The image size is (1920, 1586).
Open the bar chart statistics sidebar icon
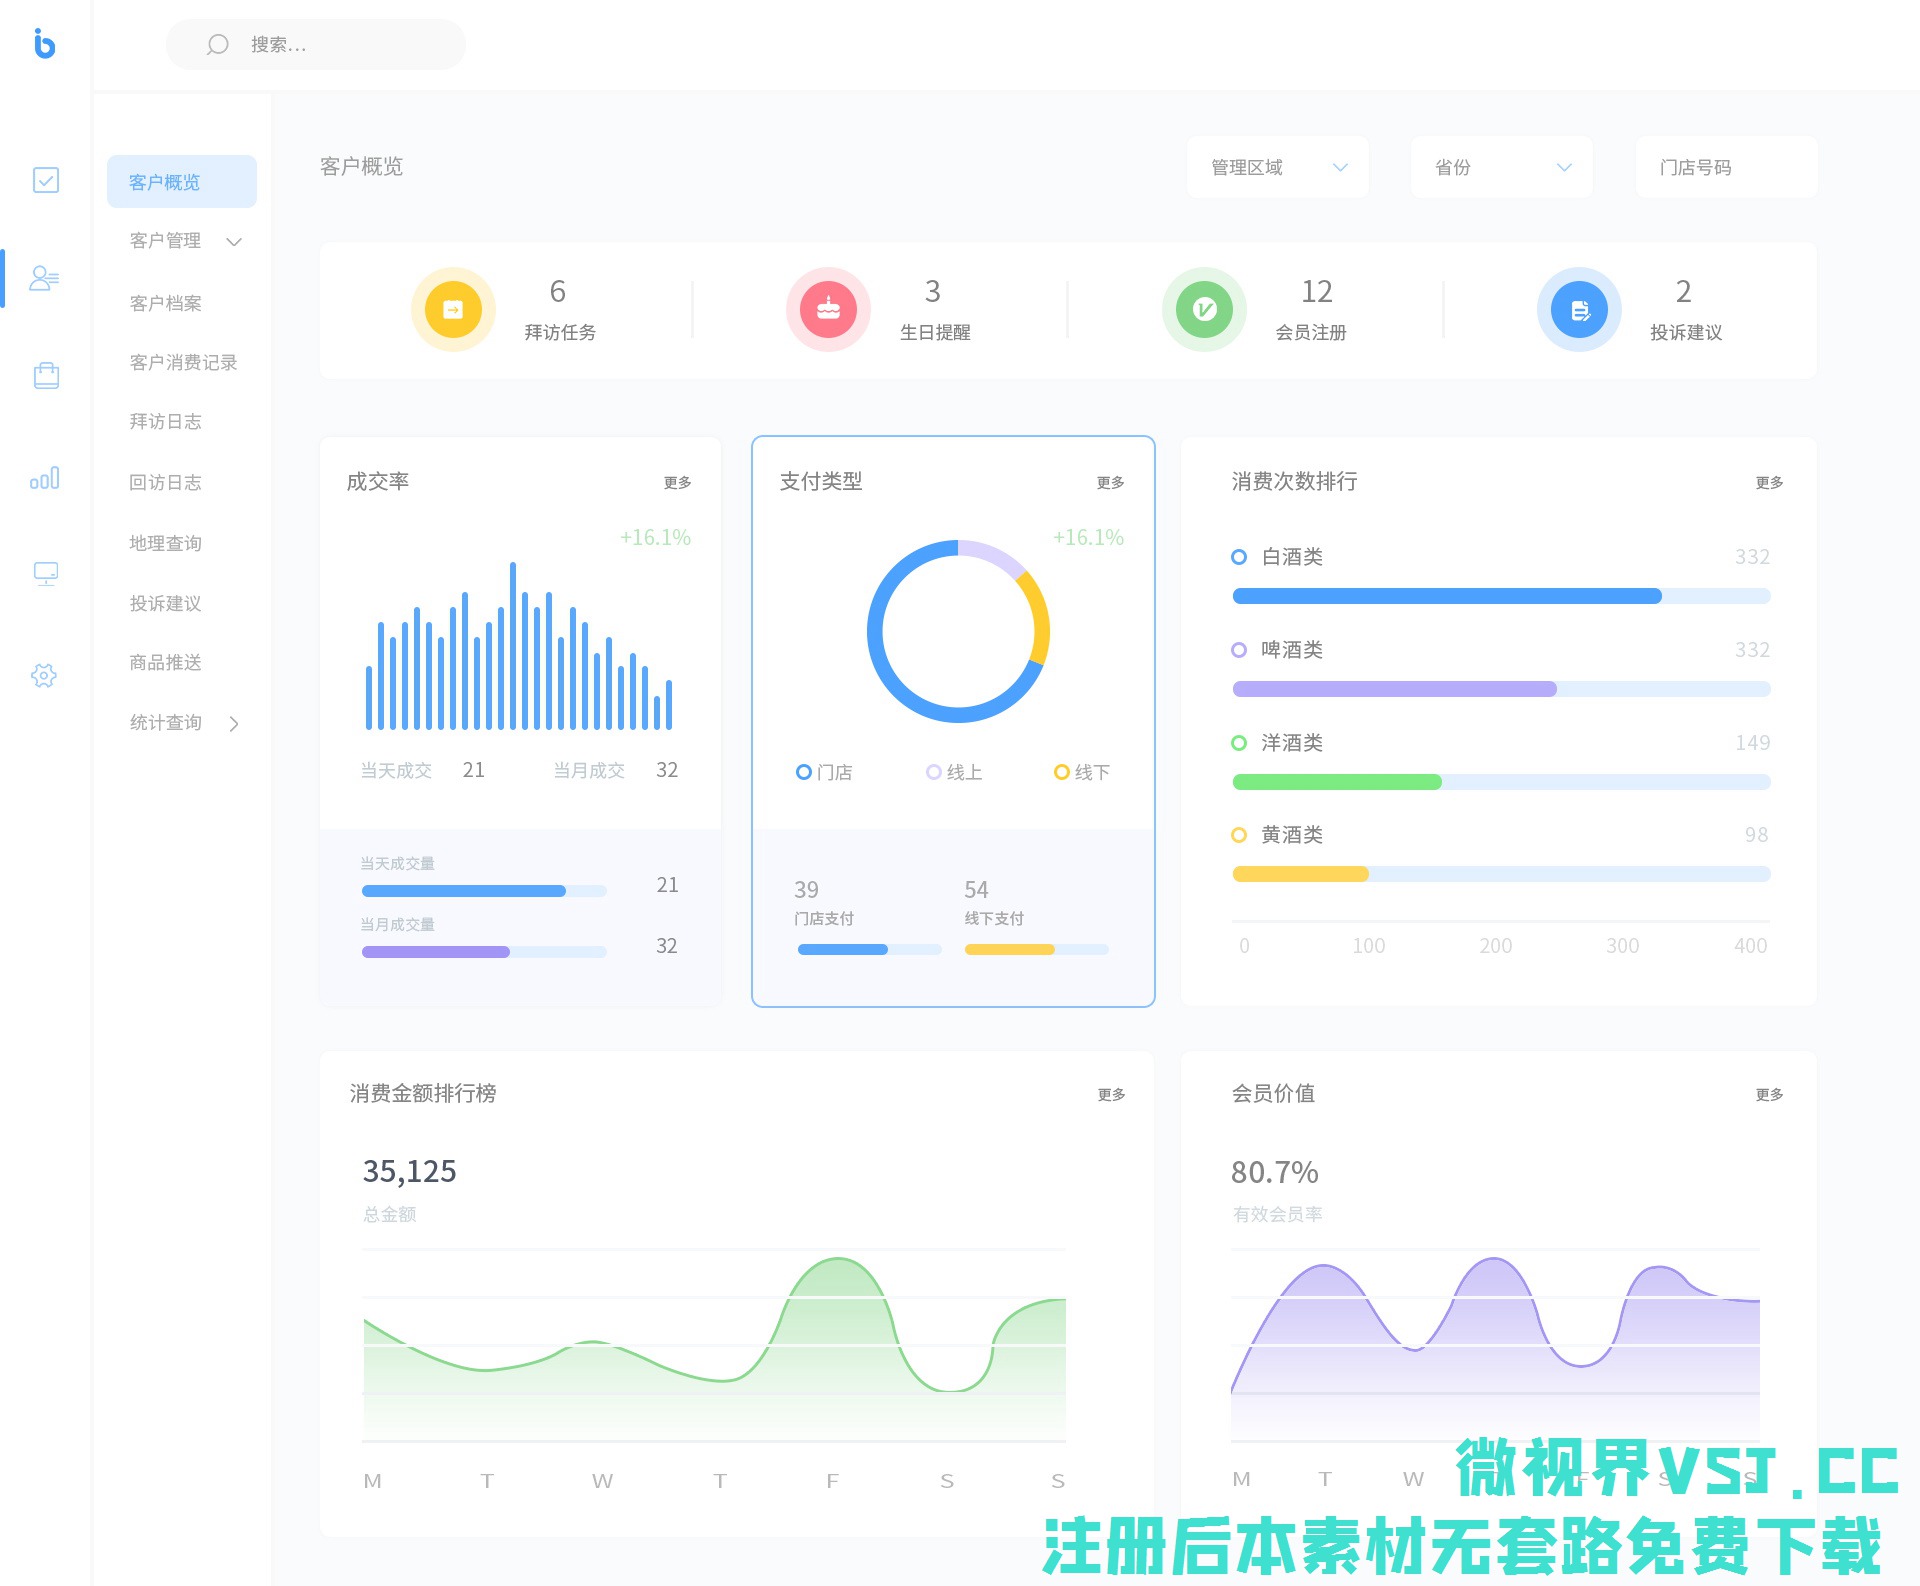tap(45, 478)
